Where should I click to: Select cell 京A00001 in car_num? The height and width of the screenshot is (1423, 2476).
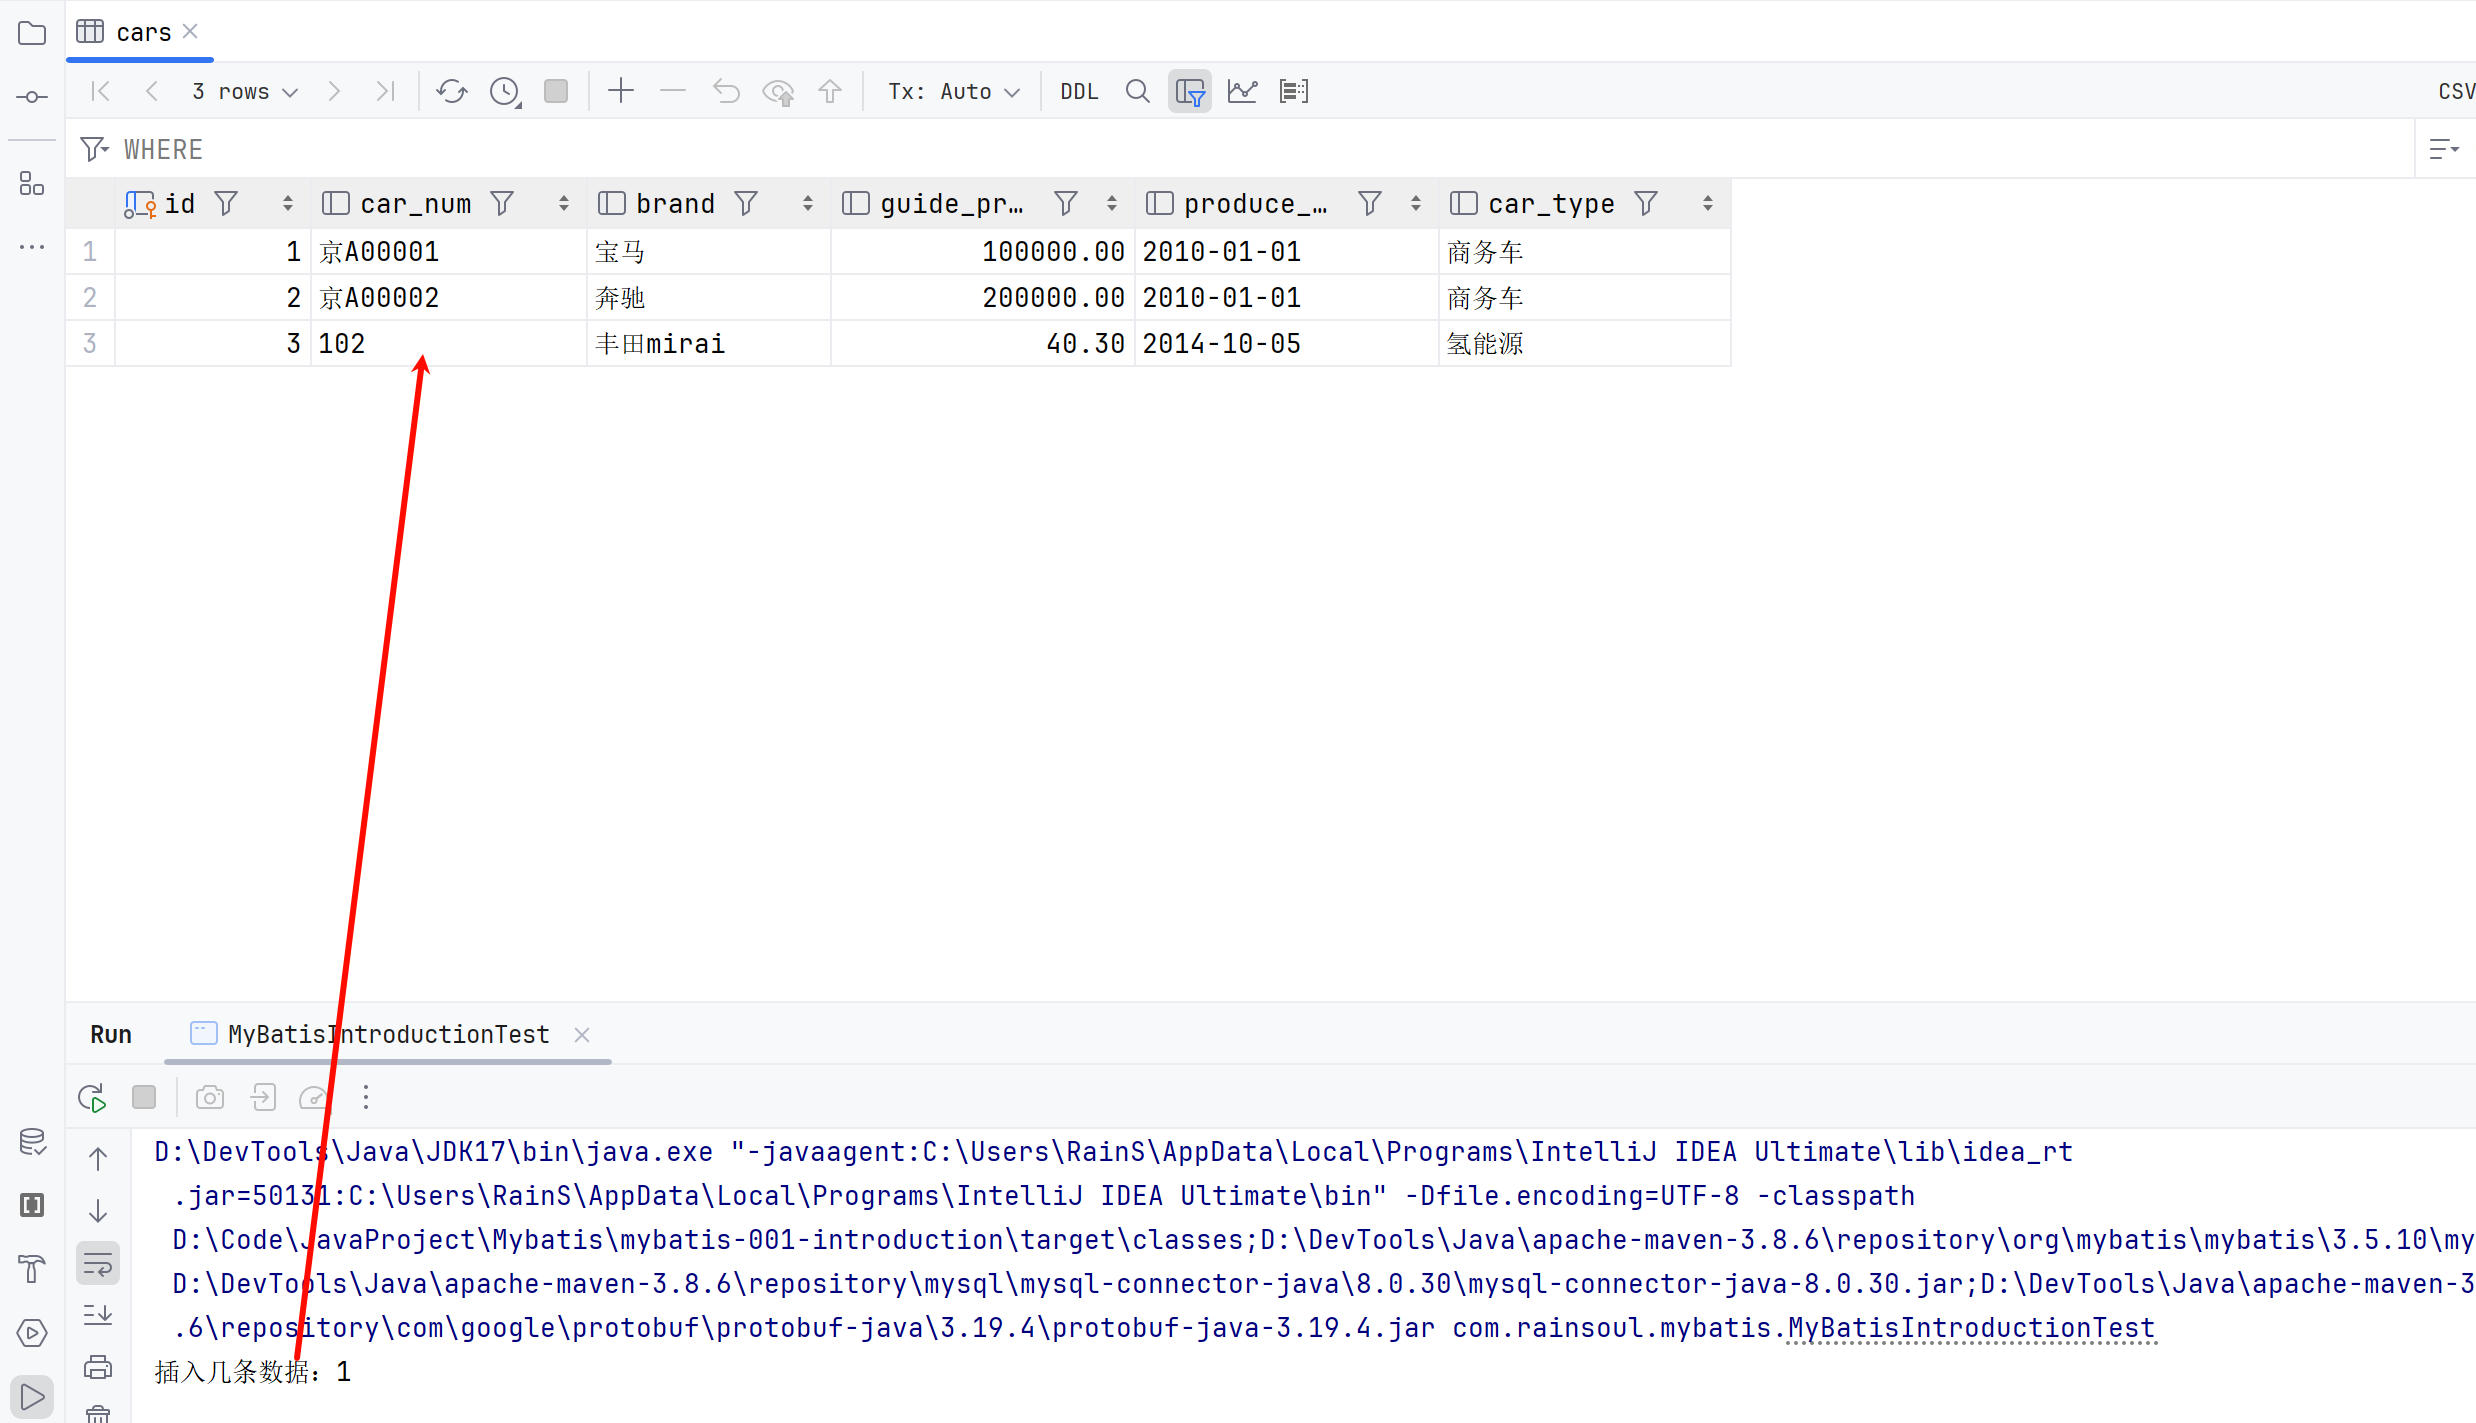tap(449, 252)
